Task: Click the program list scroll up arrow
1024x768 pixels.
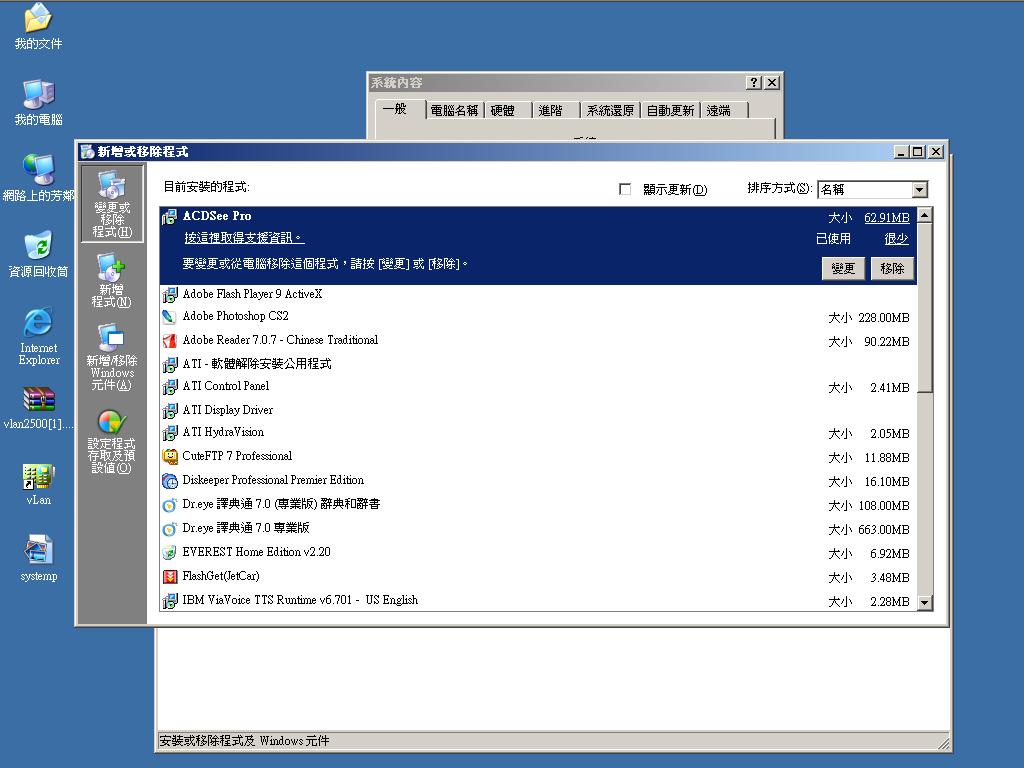Action: point(925,215)
